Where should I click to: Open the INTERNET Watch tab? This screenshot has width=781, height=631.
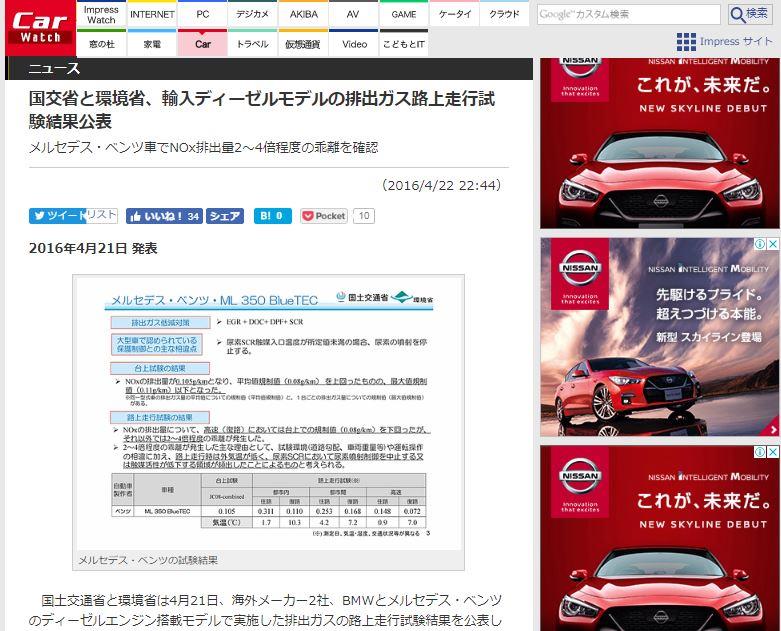click(x=152, y=14)
